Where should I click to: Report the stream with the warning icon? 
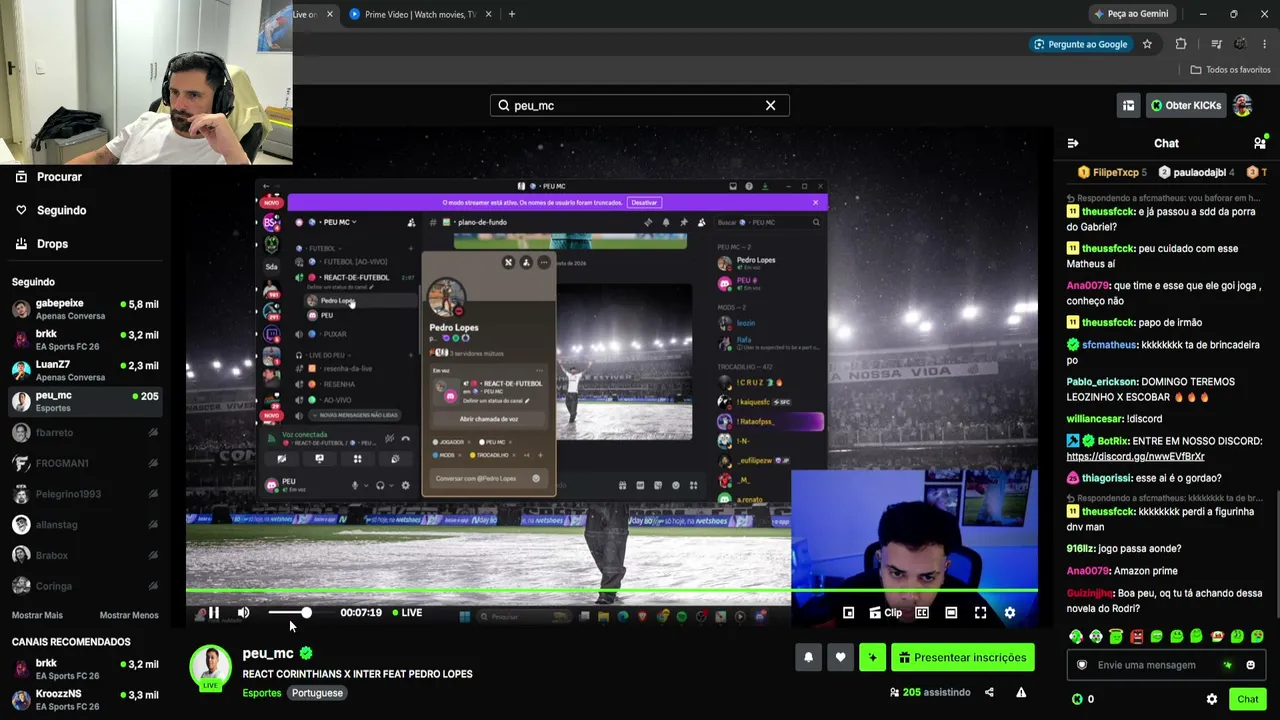pyautogui.click(x=1021, y=692)
